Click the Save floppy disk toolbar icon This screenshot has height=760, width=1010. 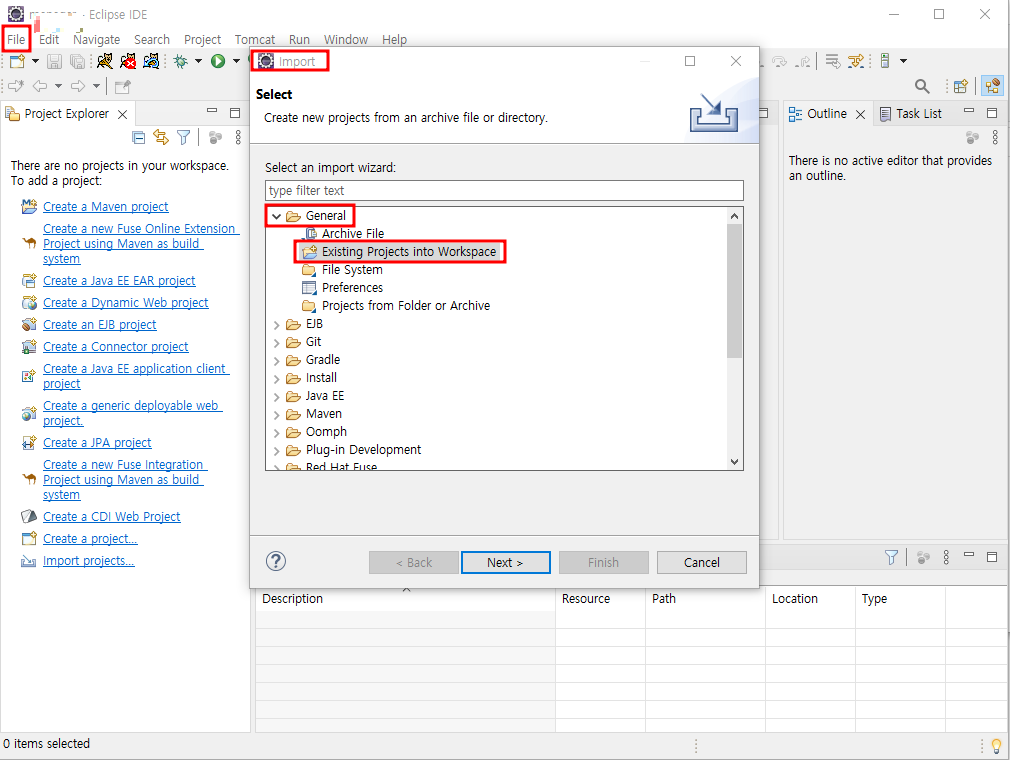click(x=55, y=61)
